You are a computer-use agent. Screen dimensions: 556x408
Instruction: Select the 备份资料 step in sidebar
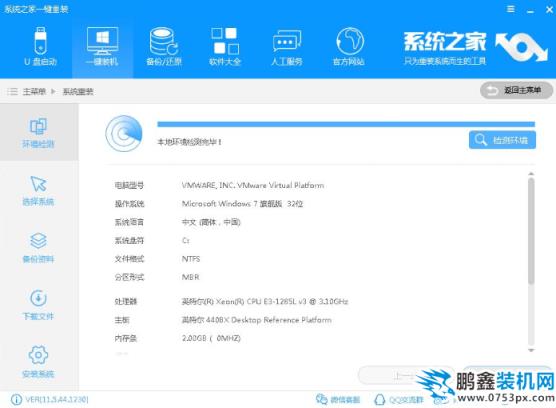[38, 248]
